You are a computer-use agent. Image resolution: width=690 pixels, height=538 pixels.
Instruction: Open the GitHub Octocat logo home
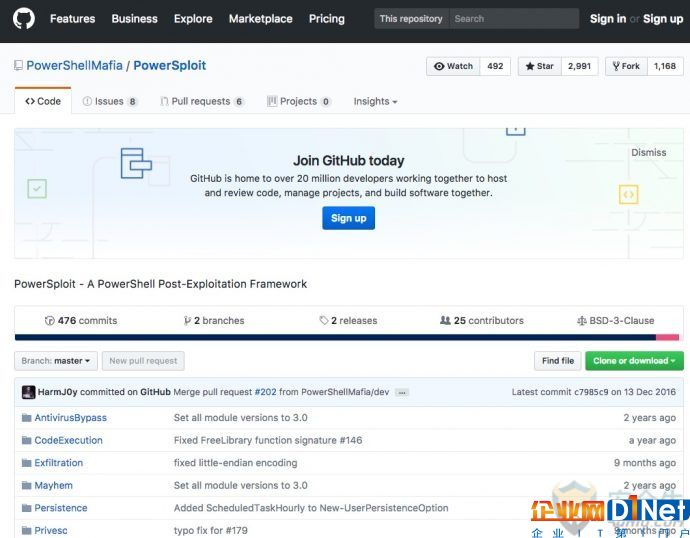coord(24,19)
